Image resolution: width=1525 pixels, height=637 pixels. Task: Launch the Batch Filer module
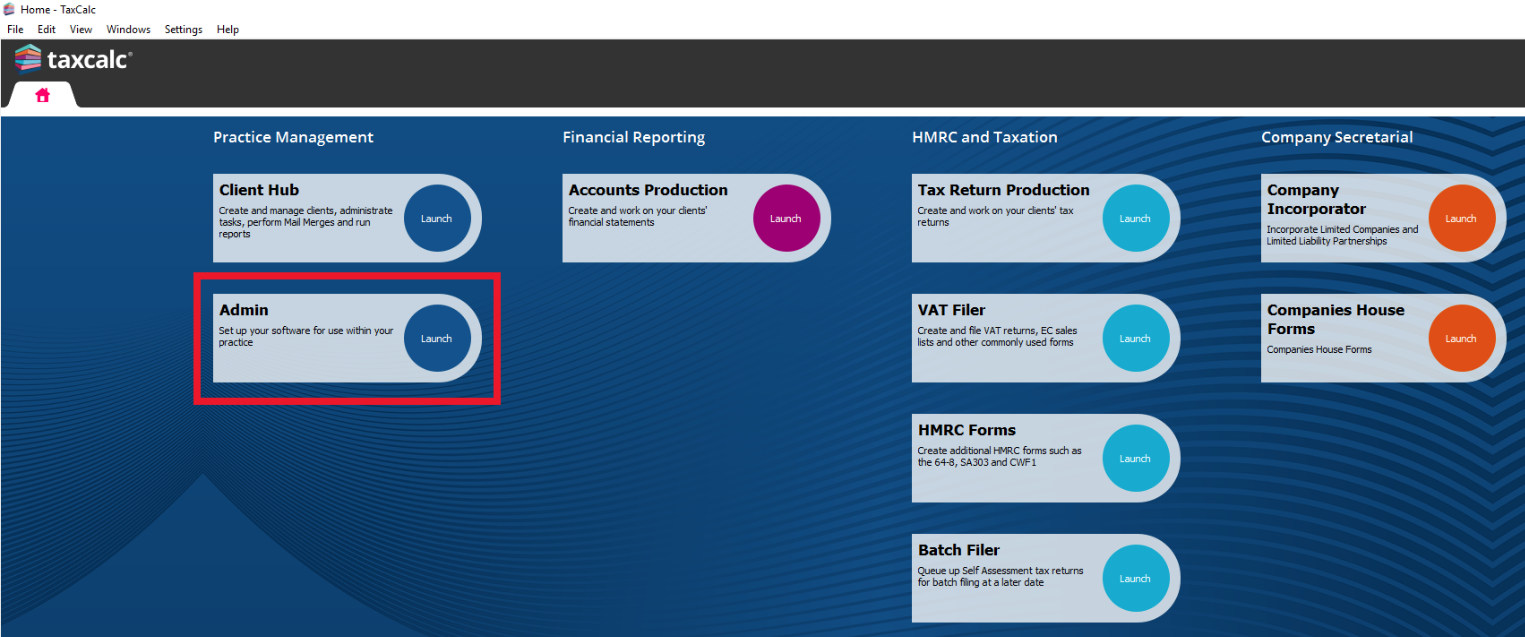pyautogui.click(x=1135, y=579)
